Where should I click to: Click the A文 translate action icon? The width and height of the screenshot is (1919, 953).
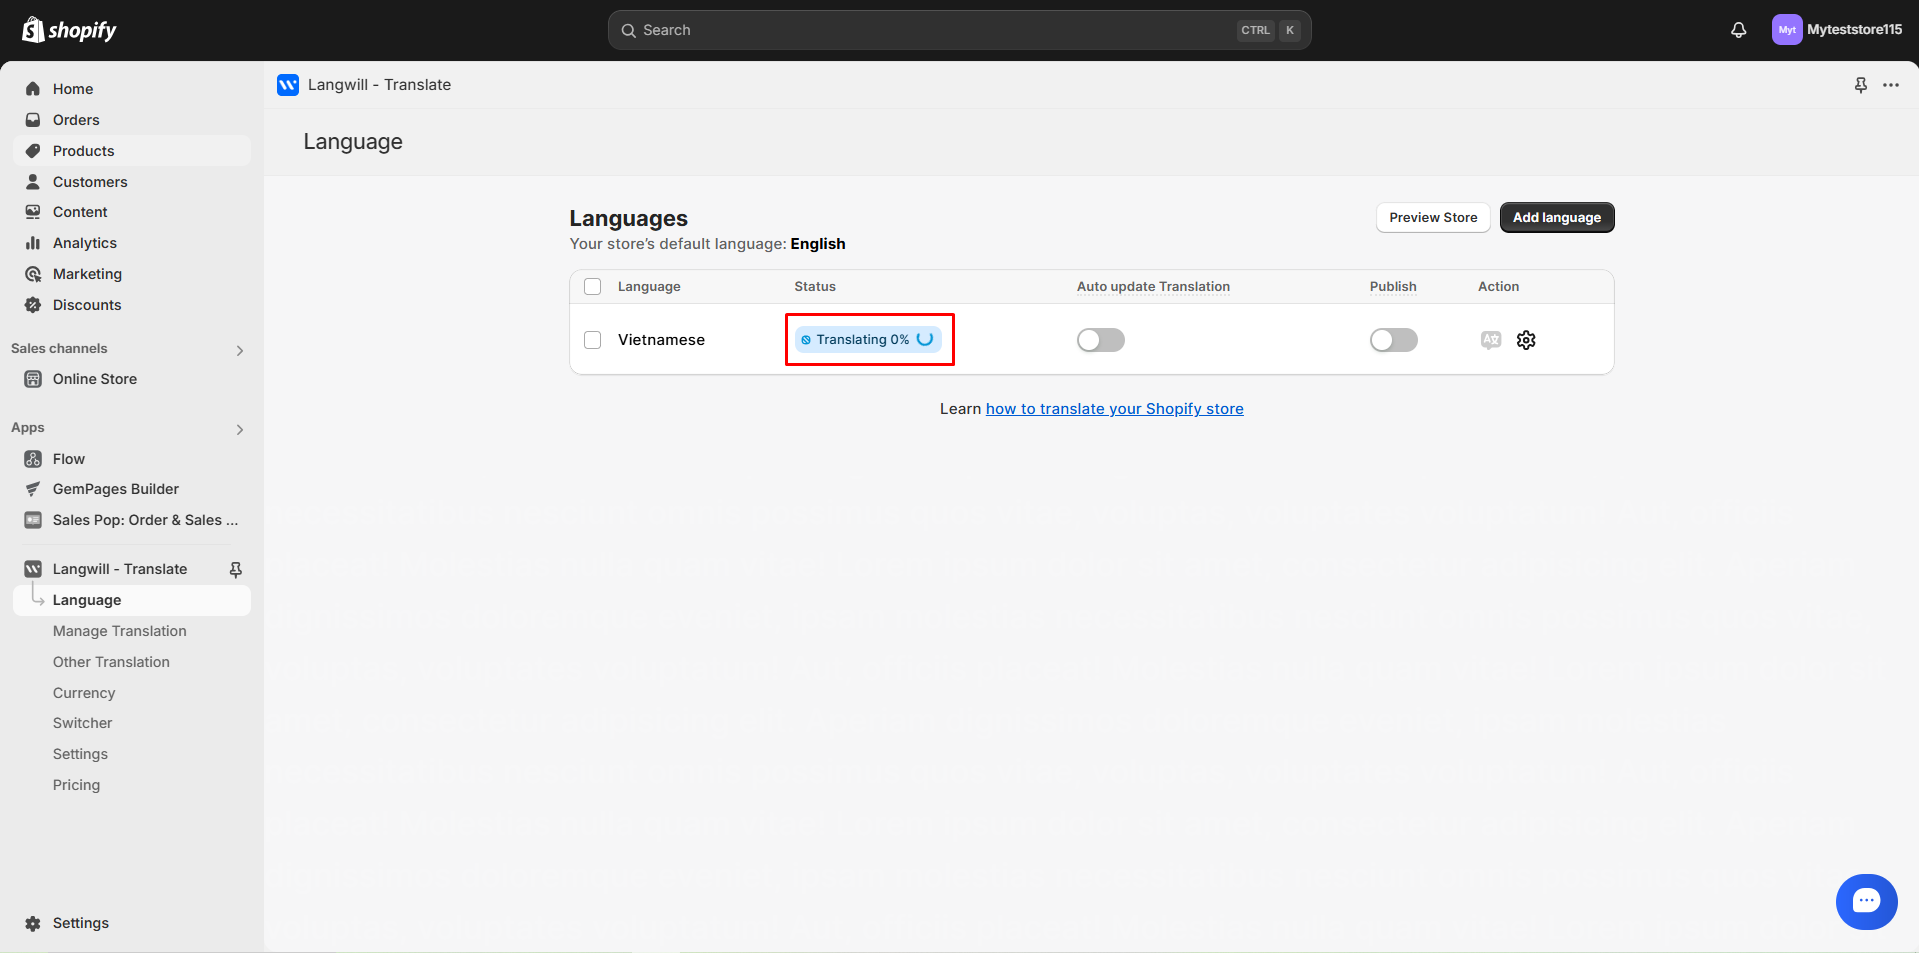click(x=1490, y=340)
